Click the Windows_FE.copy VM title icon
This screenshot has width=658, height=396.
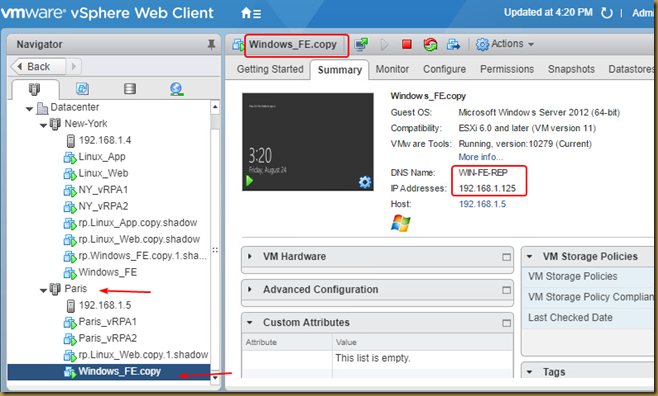pos(238,44)
